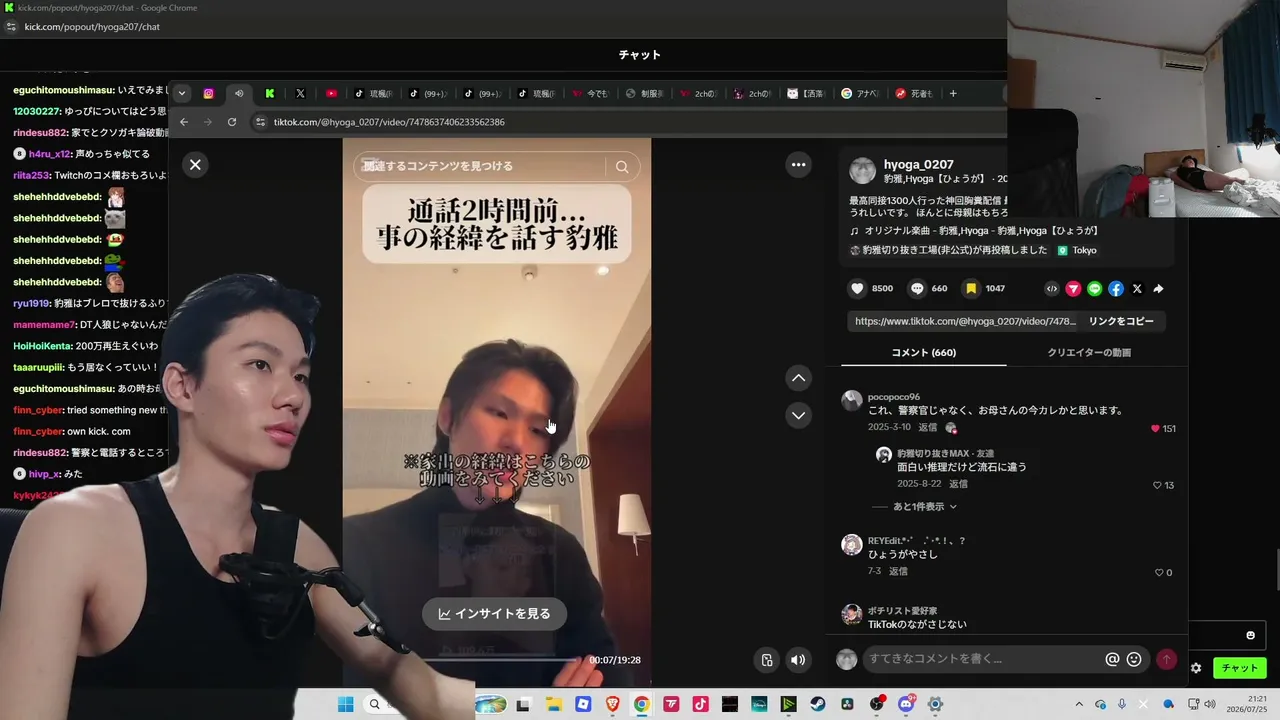Open the browser tab search dropdown
Image resolution: width=1280 pixels, height=720 pixels.
[181, 93]
